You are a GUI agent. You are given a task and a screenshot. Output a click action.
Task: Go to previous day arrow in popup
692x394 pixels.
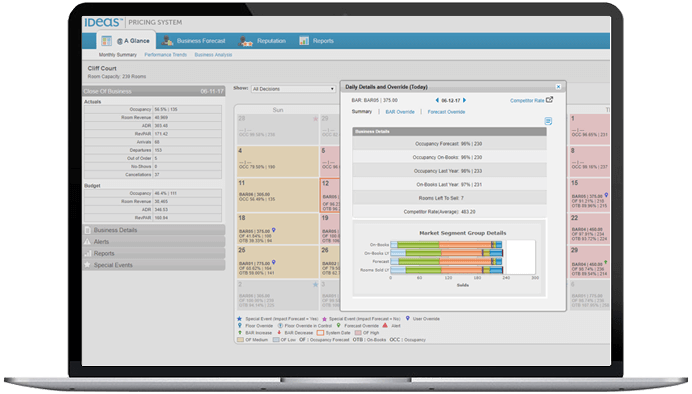[x=437, y=100]
